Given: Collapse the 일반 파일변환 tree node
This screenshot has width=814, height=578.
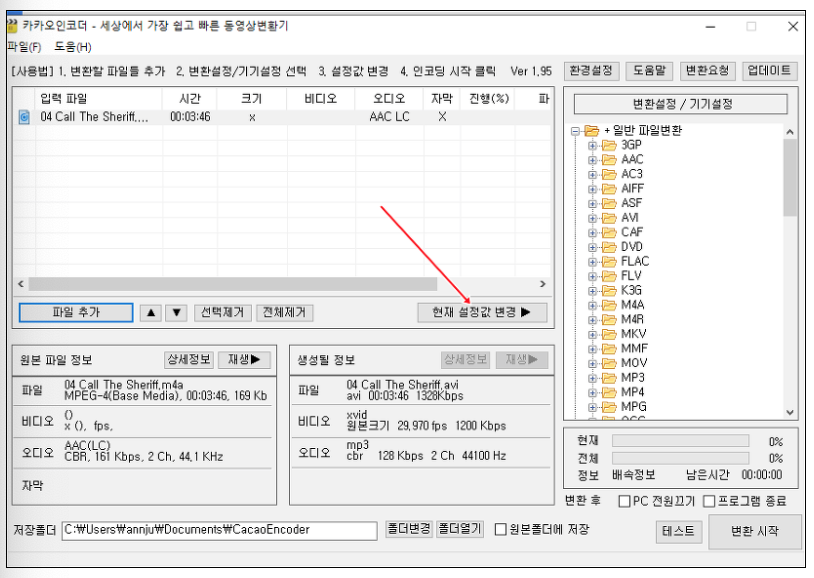Looking at the screenshot, I should [x=575, y=131].
